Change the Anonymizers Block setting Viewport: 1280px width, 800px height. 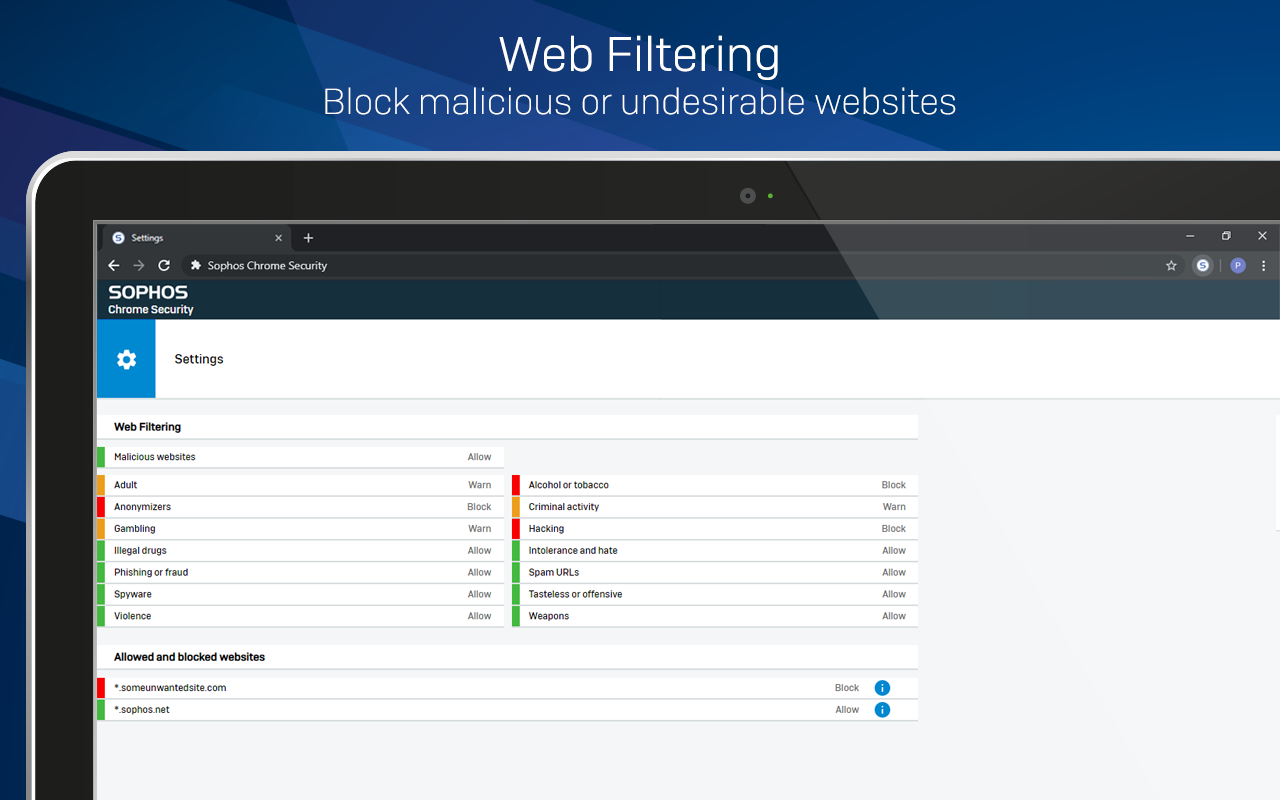click(479, 506)
